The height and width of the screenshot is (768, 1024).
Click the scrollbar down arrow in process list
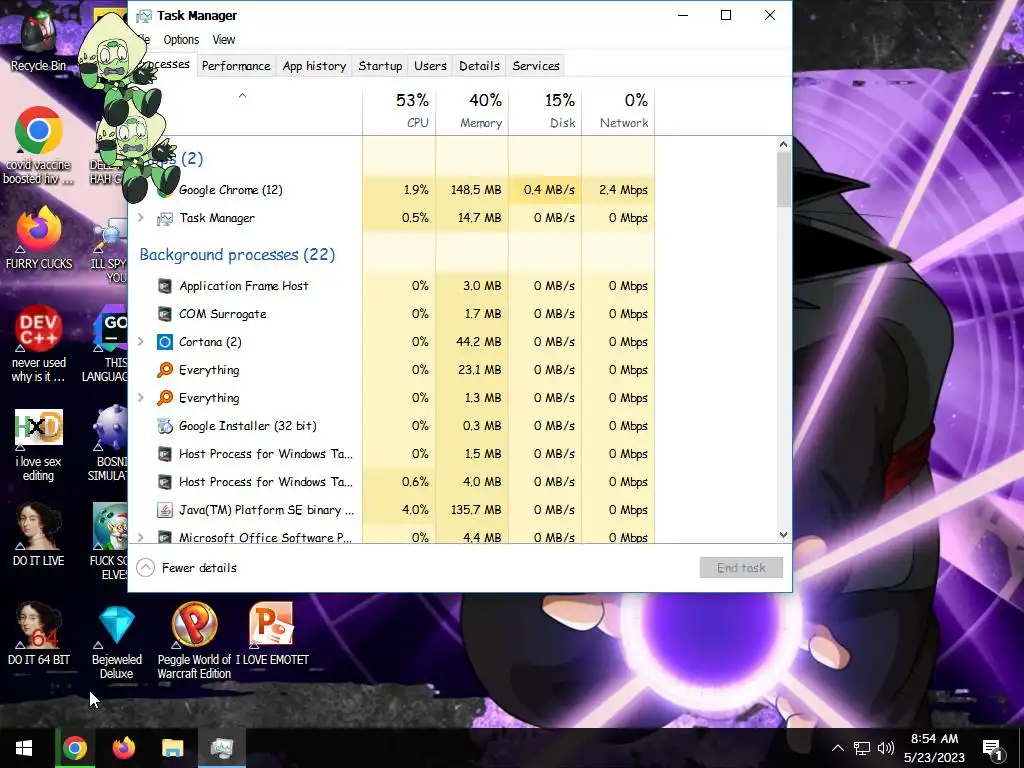coord(784,535)
